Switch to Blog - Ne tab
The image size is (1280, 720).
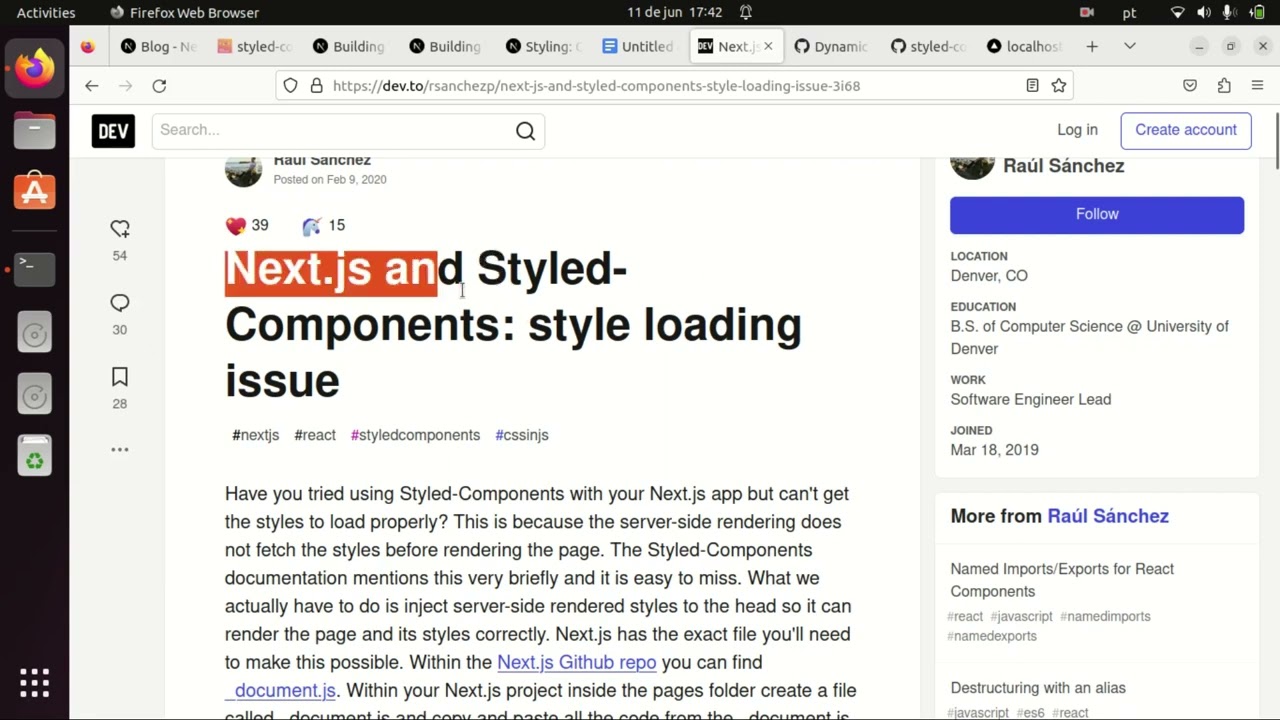coord(158,46)
